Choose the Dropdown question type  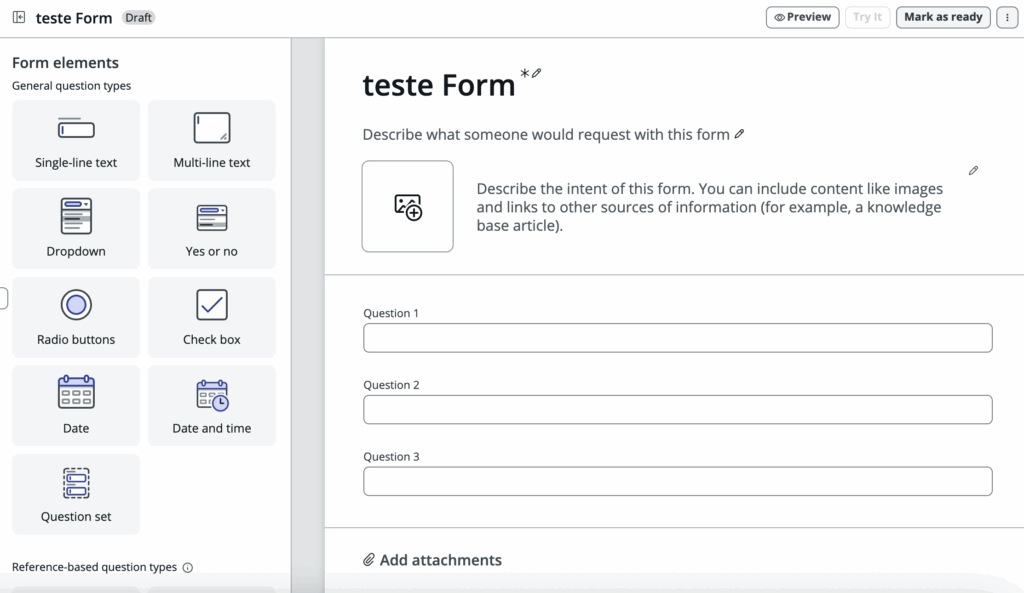[x=76, y=229]
